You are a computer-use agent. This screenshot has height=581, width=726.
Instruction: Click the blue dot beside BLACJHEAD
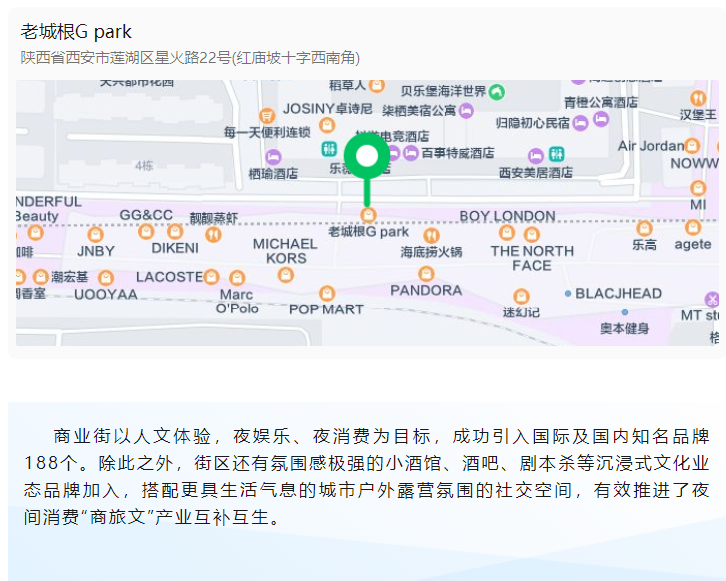[568, 294]
